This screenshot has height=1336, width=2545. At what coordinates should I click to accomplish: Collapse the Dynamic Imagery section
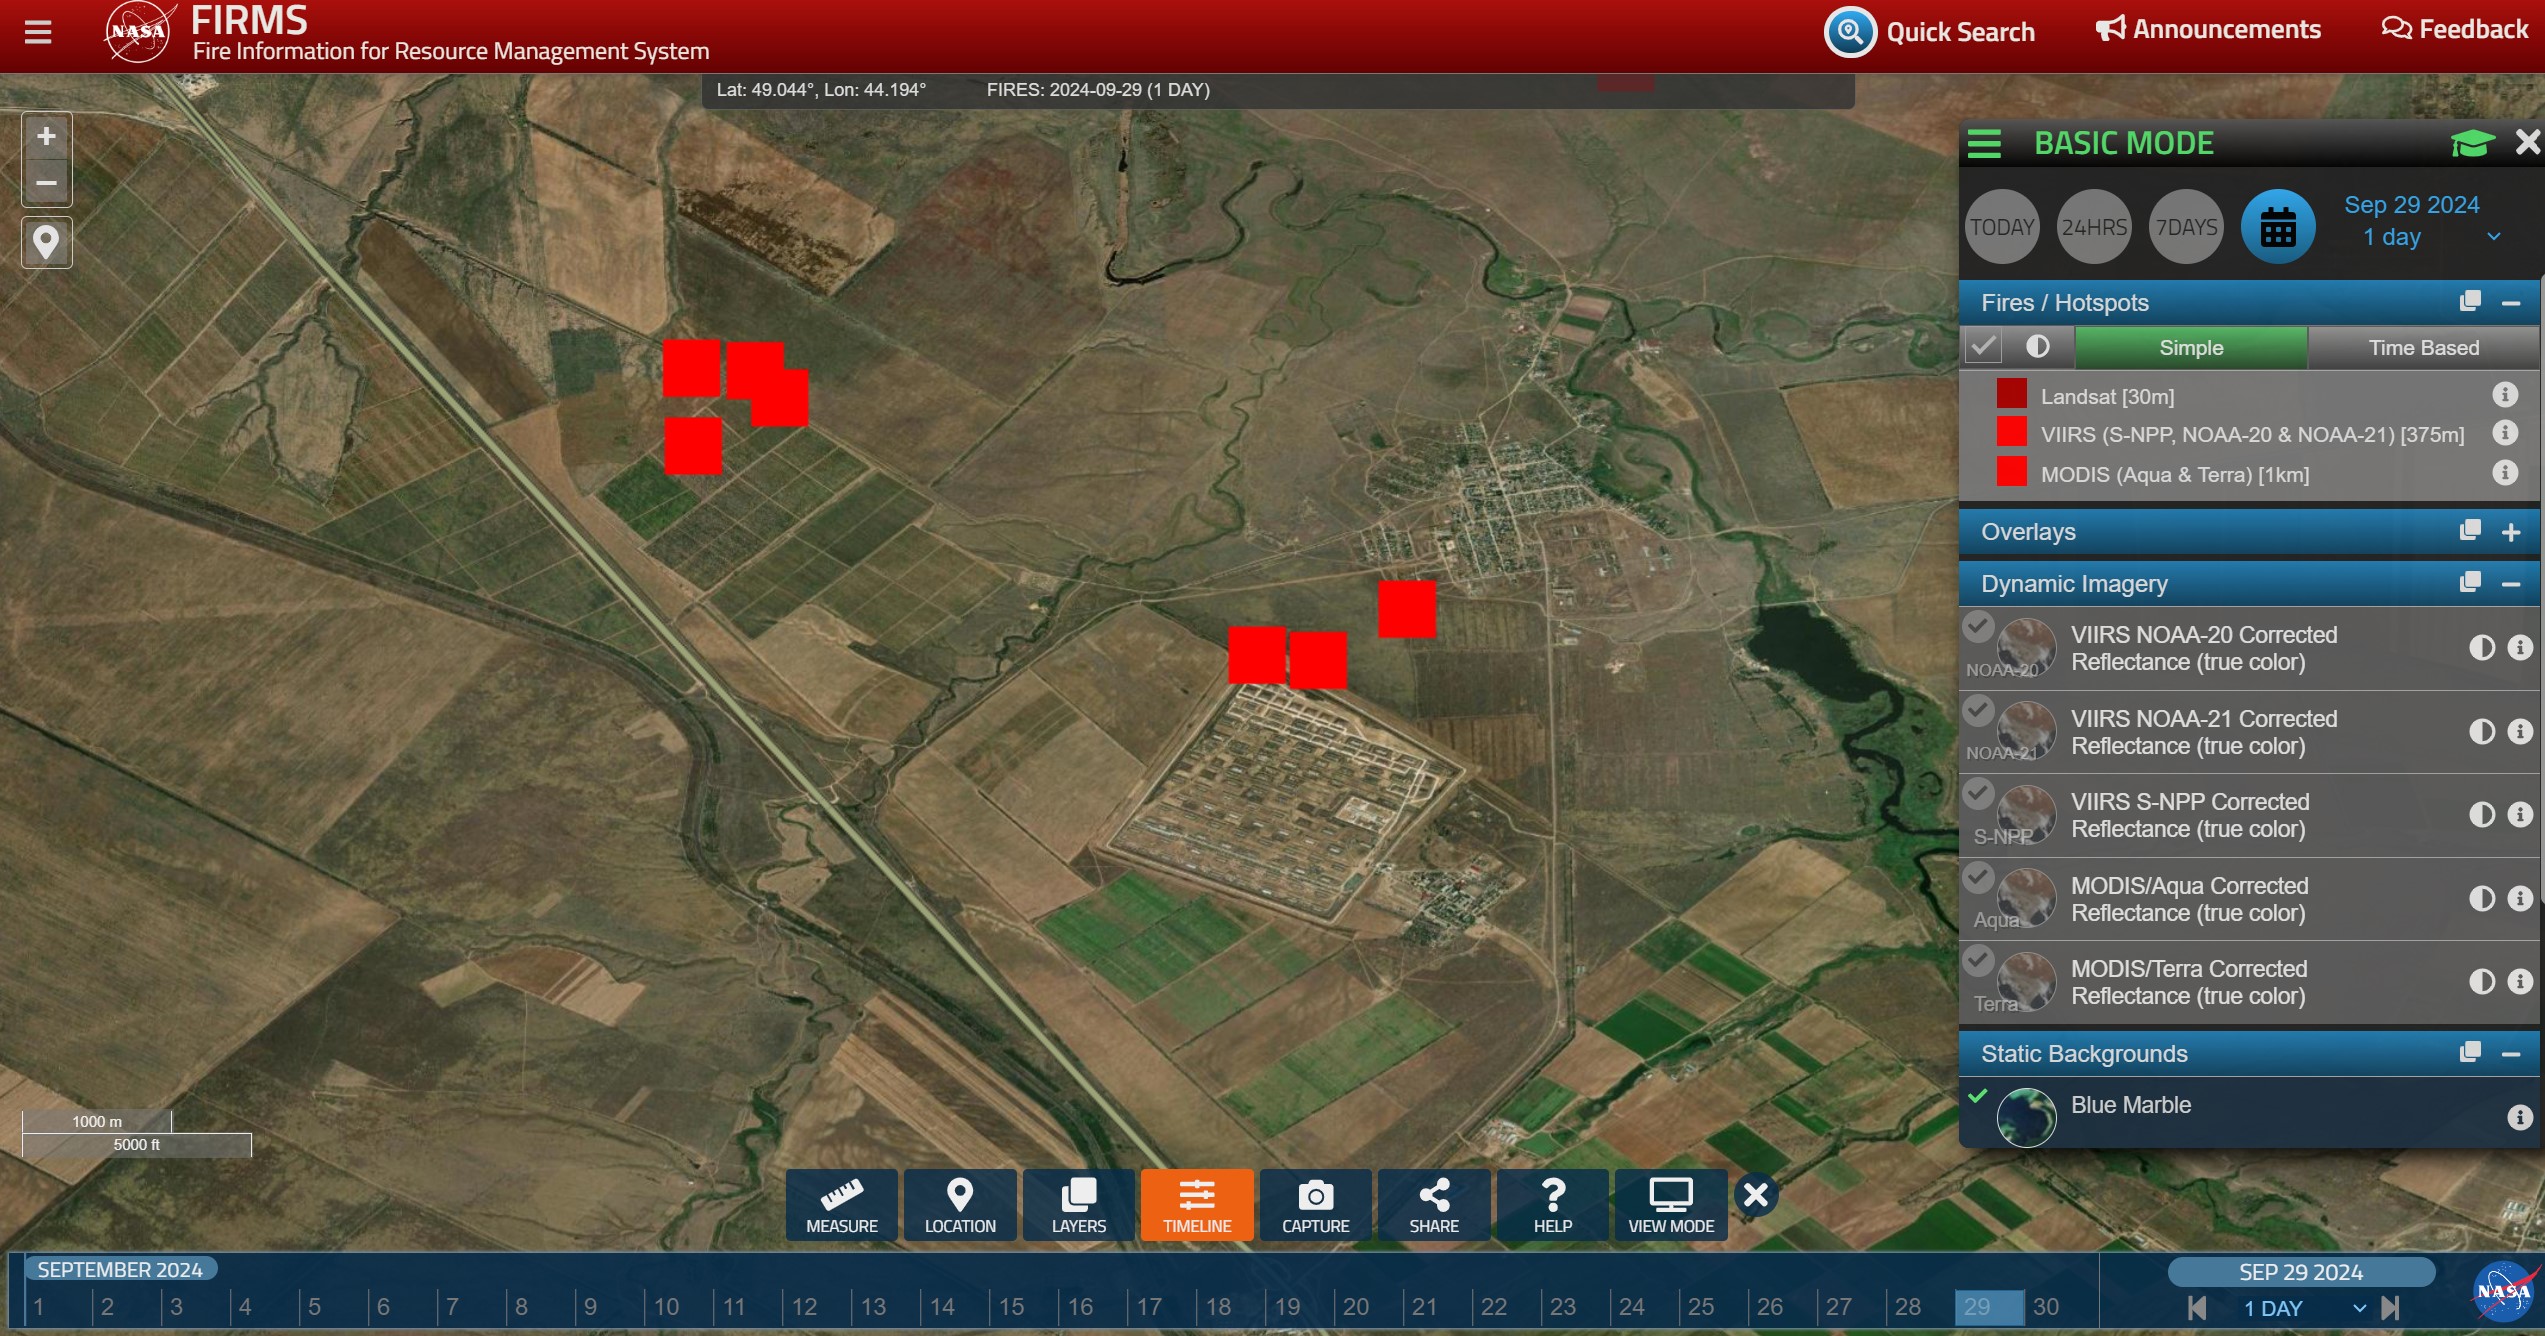pos(2511,584)
